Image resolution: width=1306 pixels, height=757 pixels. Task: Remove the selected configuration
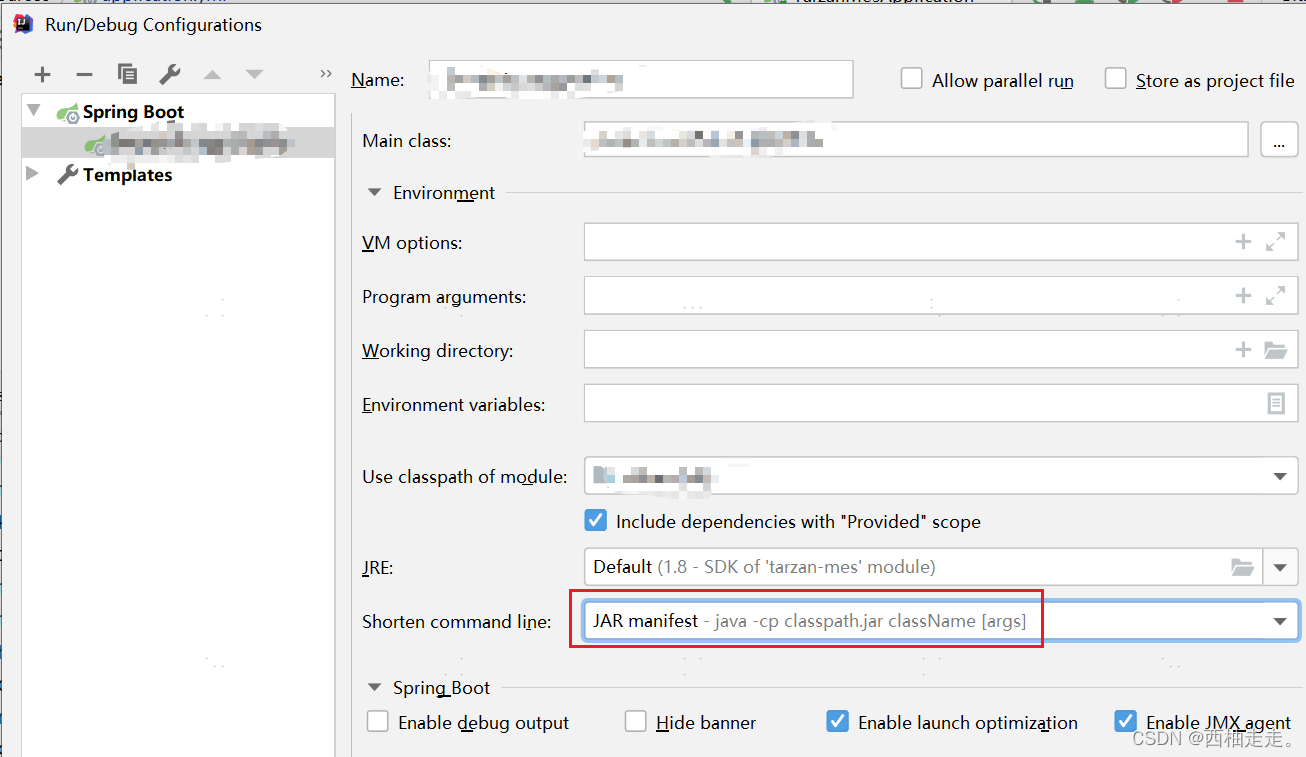[x=84, y=74]
